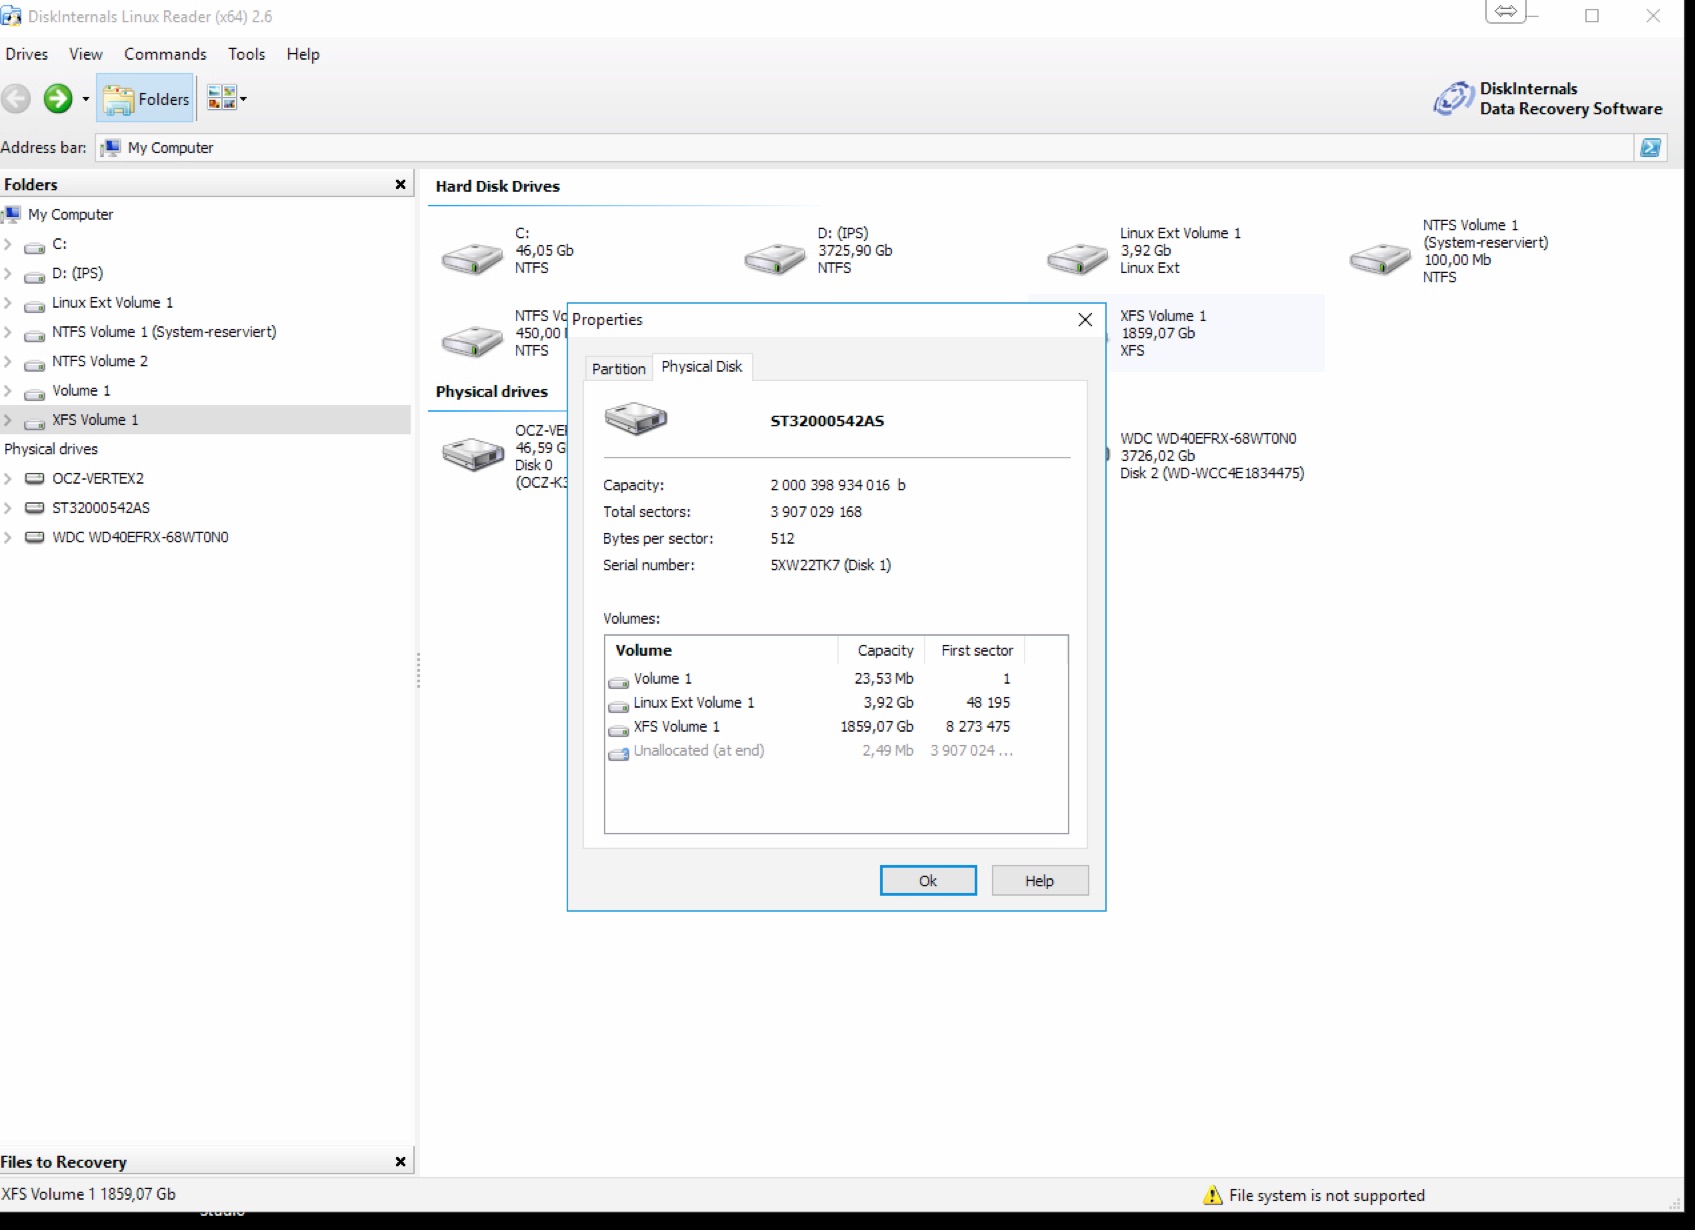Screen dimensions: 1695x1230
Task: Click Ok in the Properties dialog
Action: click(928, 880)
